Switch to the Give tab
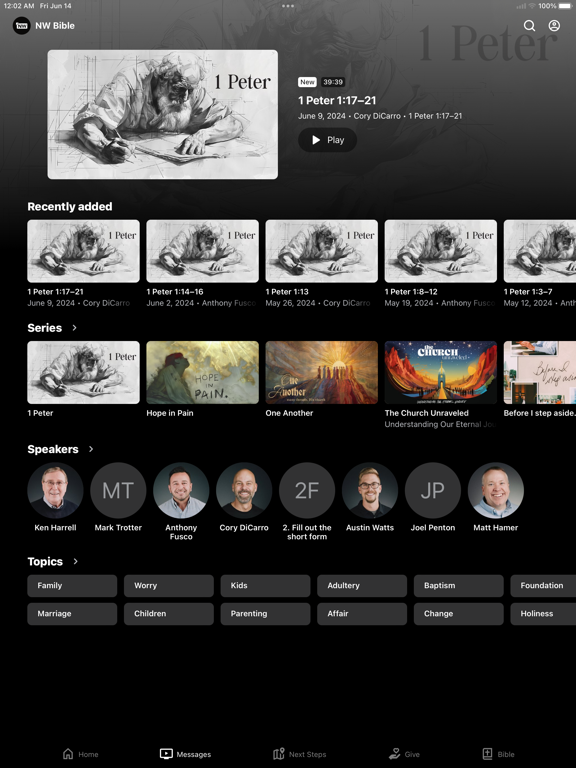 pos(404,754)
